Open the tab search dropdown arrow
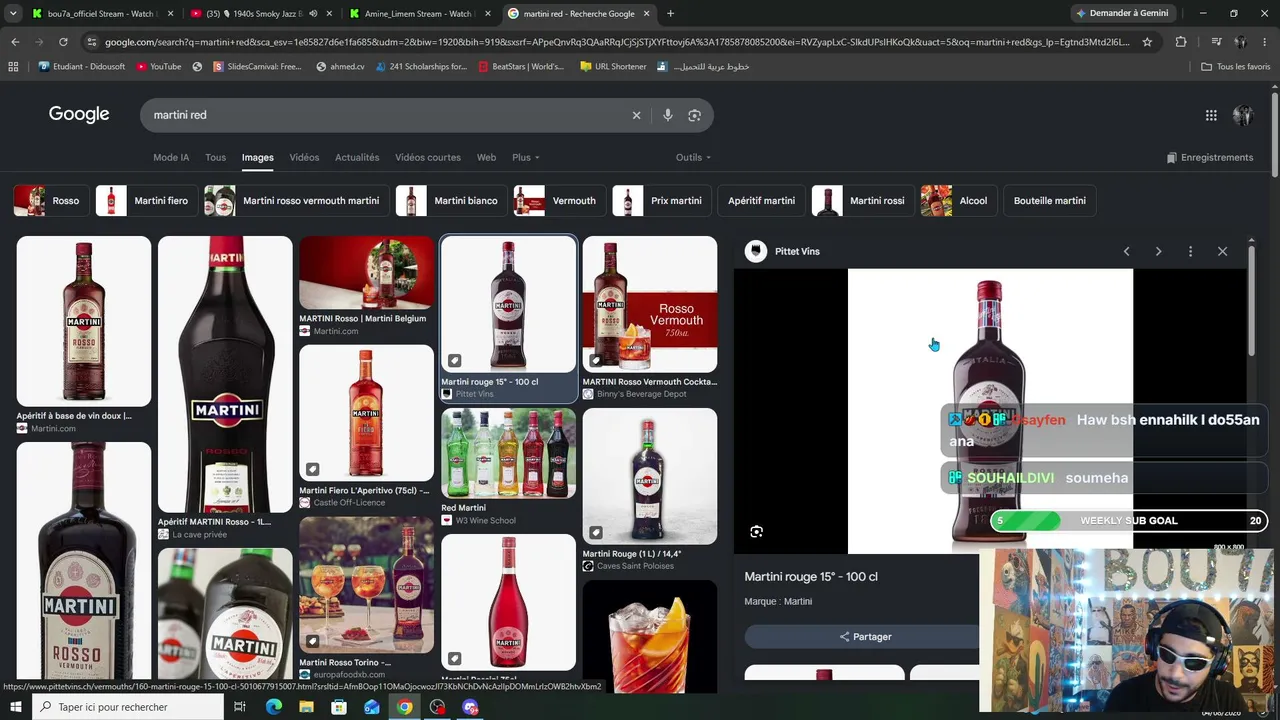This screenshot has width=1280, height=720. pos(13,14)
